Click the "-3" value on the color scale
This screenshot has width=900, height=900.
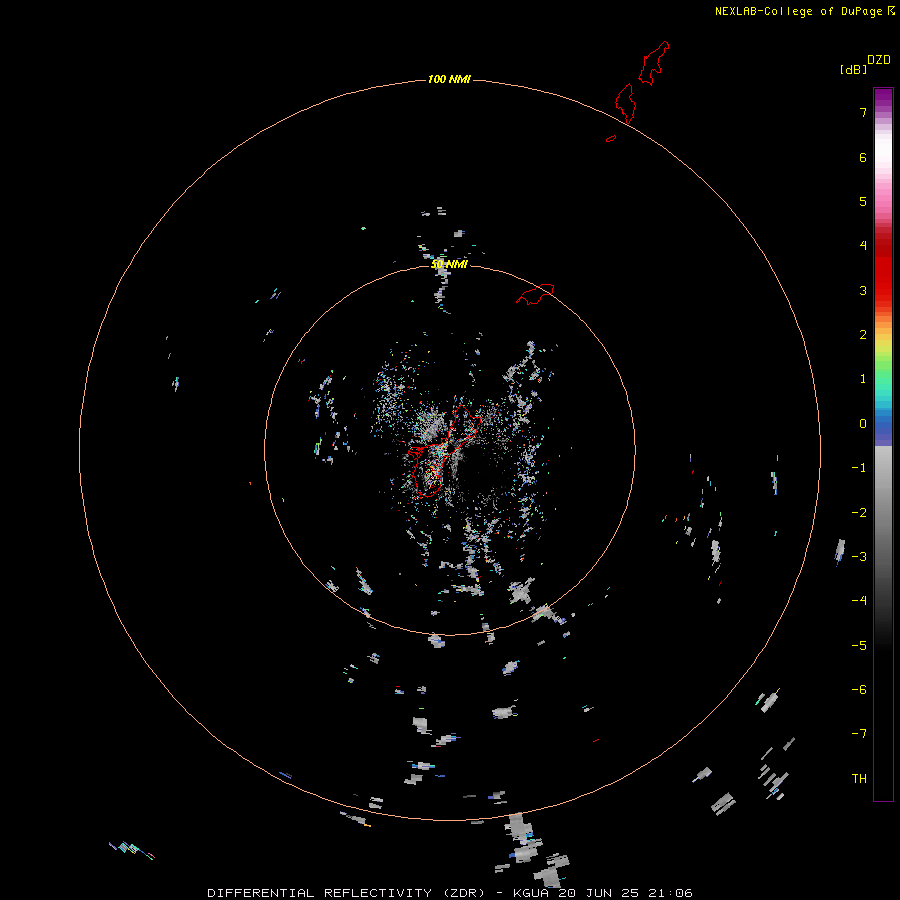pos(859,557)
